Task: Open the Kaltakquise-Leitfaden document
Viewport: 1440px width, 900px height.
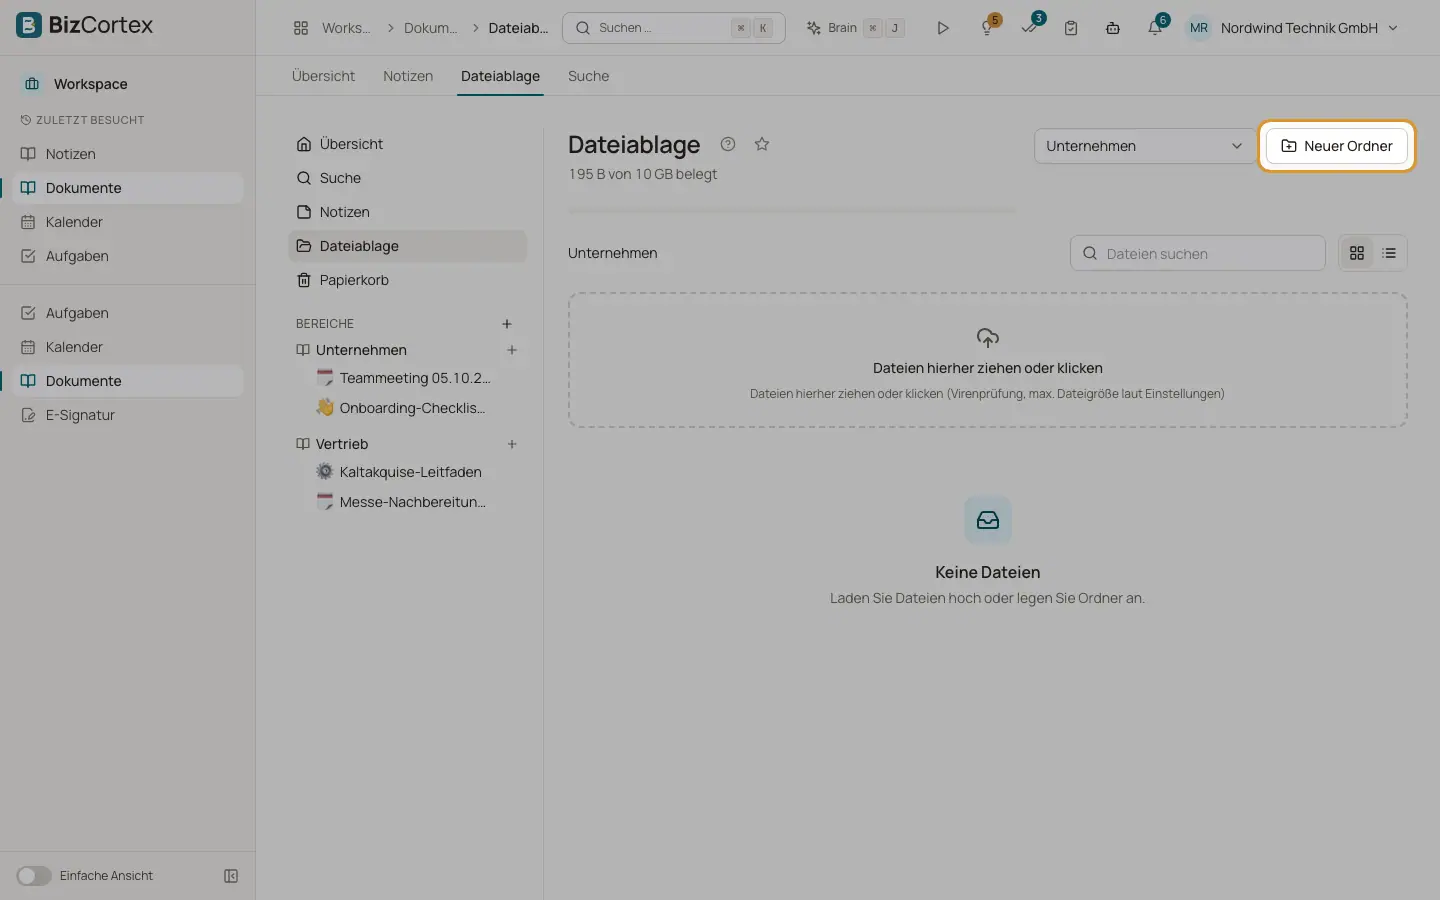Action: coord(411,472)
